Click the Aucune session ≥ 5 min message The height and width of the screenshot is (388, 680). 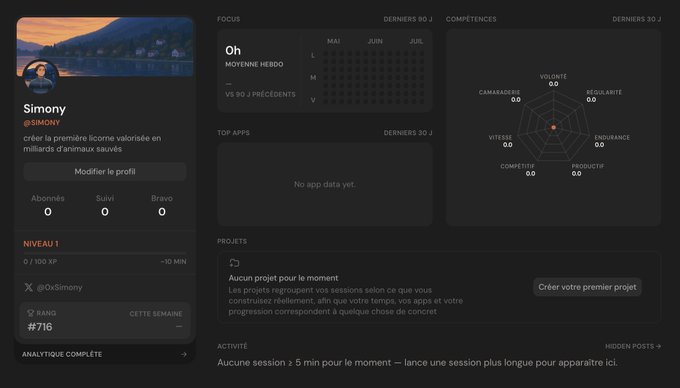(417, 362)
